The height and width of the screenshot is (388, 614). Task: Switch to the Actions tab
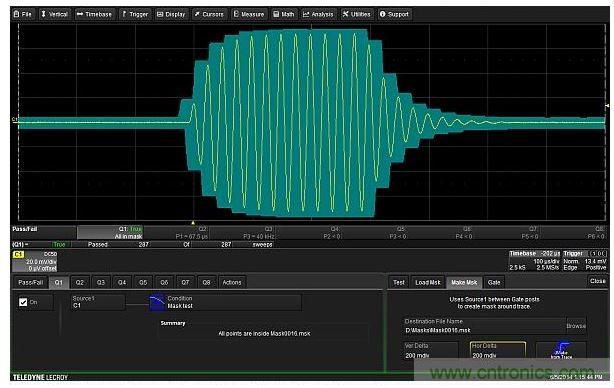[x=232, y=282]
